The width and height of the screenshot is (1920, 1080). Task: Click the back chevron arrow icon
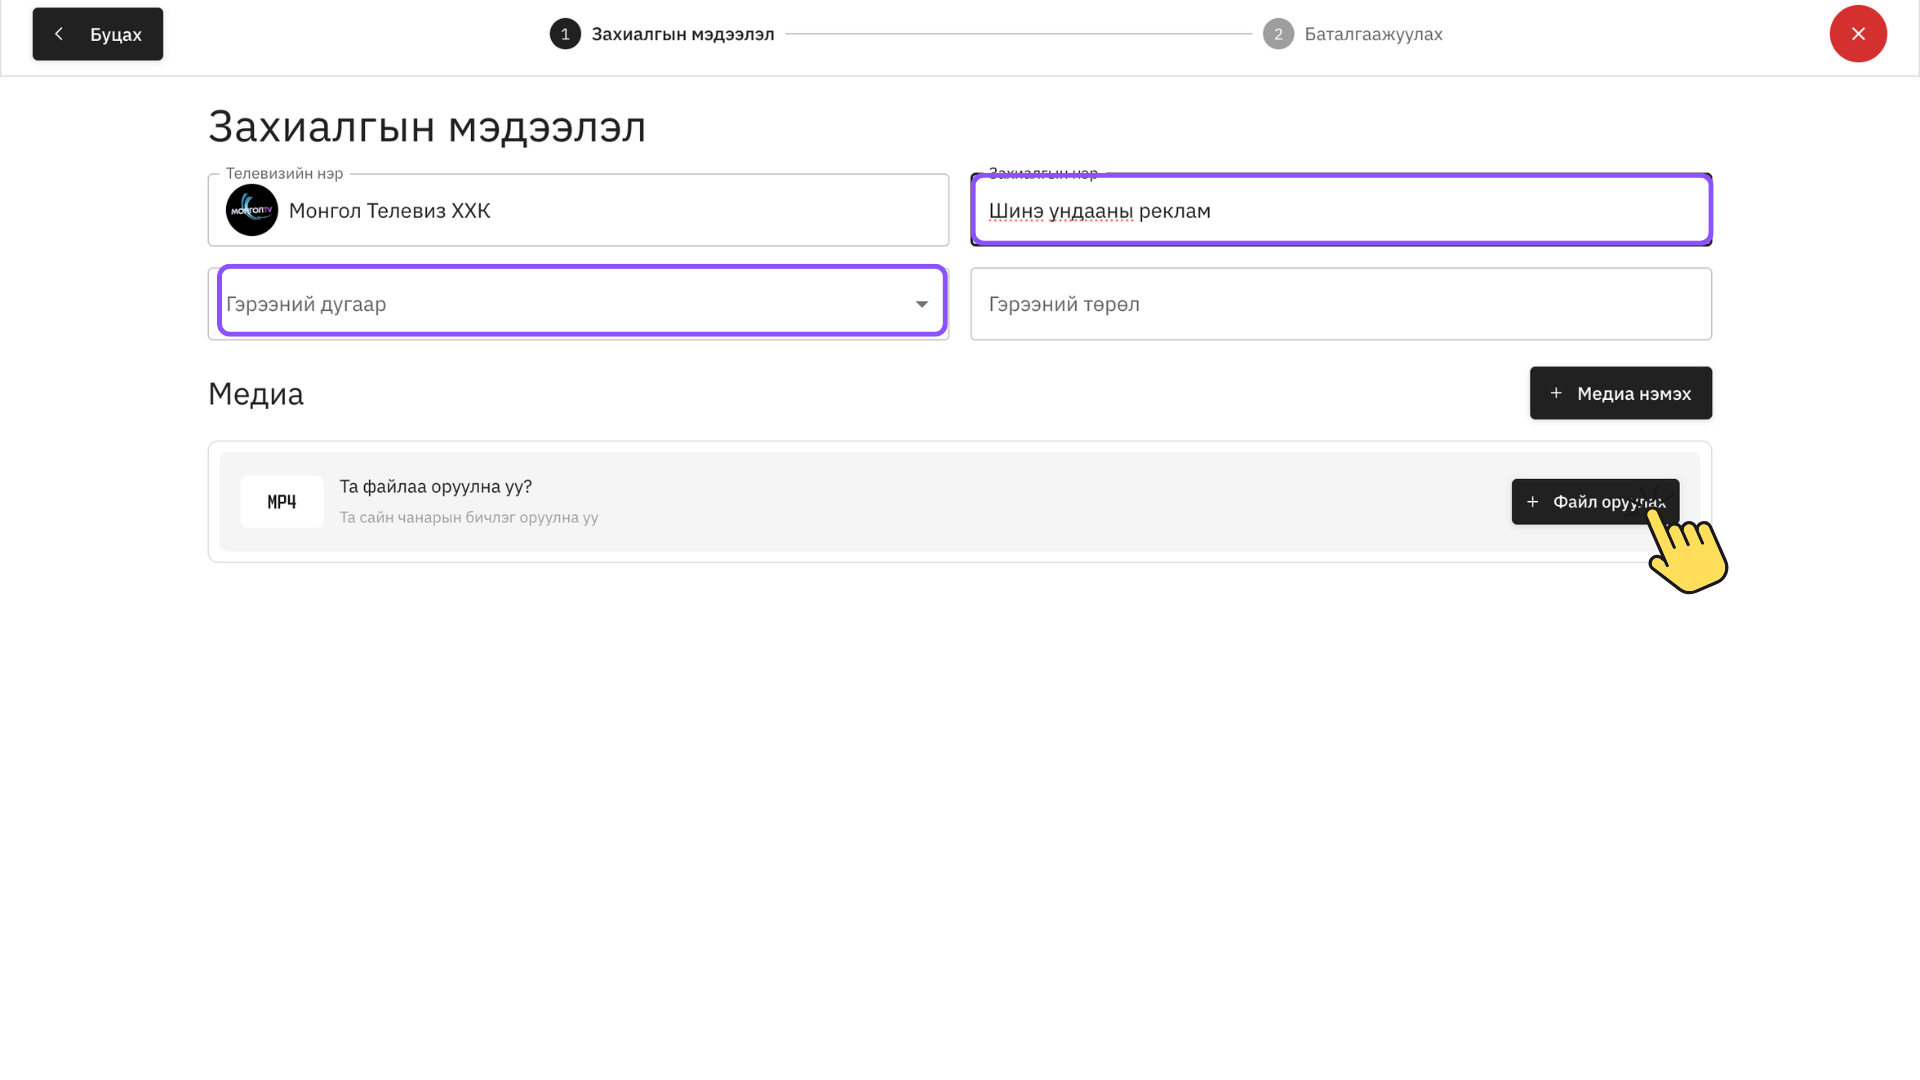pyautogui.click(x=59, y=34)
